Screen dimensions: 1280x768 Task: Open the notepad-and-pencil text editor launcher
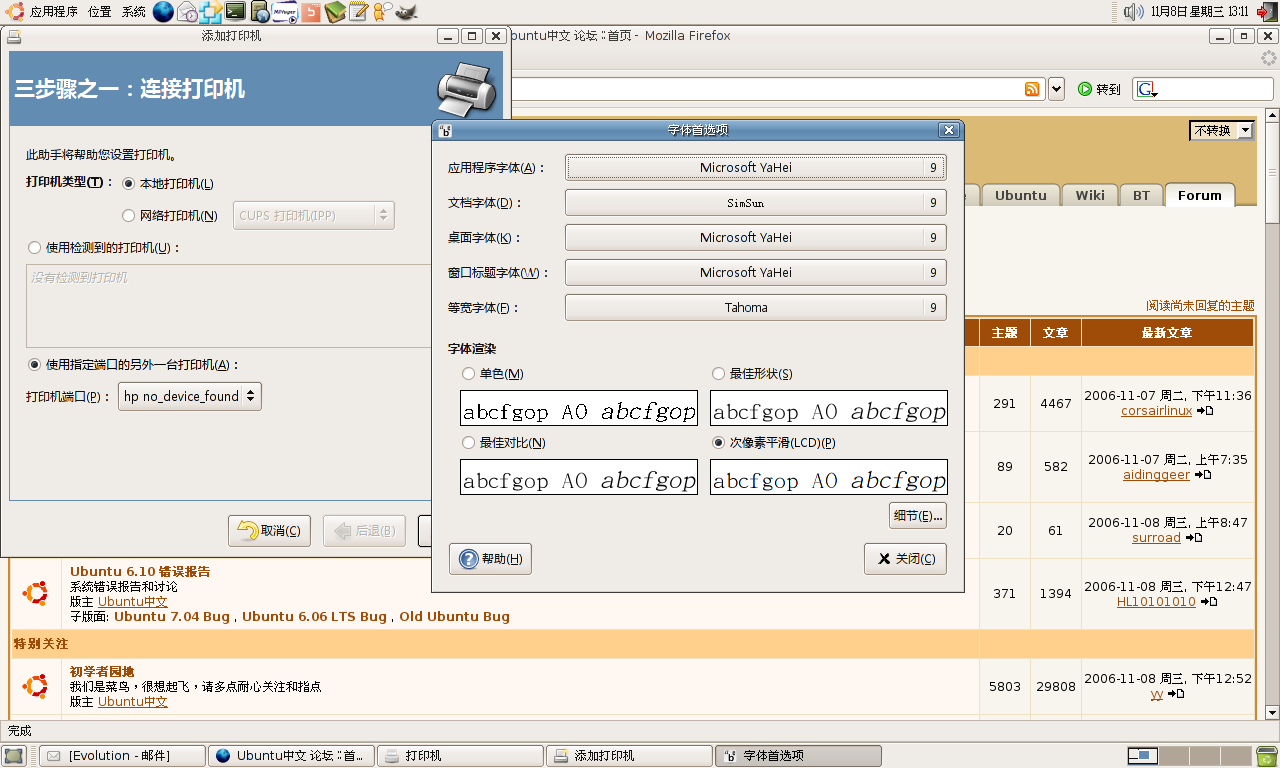(x=359, y=12)
